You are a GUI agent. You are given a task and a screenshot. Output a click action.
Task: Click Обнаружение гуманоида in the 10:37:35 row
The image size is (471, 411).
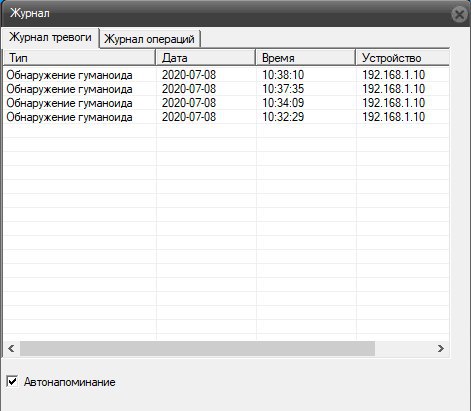click(x=69, y=89)
